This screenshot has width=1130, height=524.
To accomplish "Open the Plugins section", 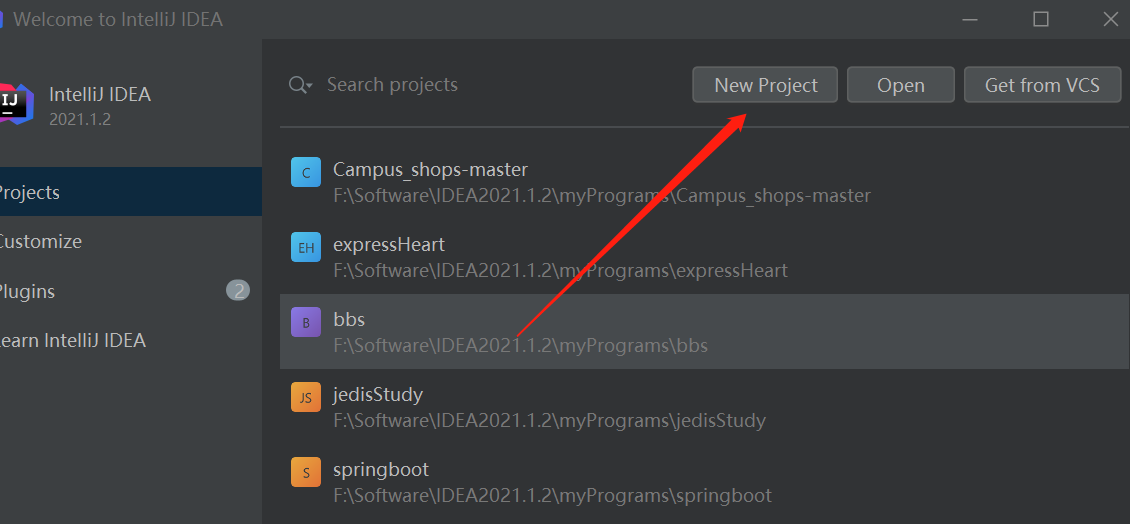I will tap(130, 291).
